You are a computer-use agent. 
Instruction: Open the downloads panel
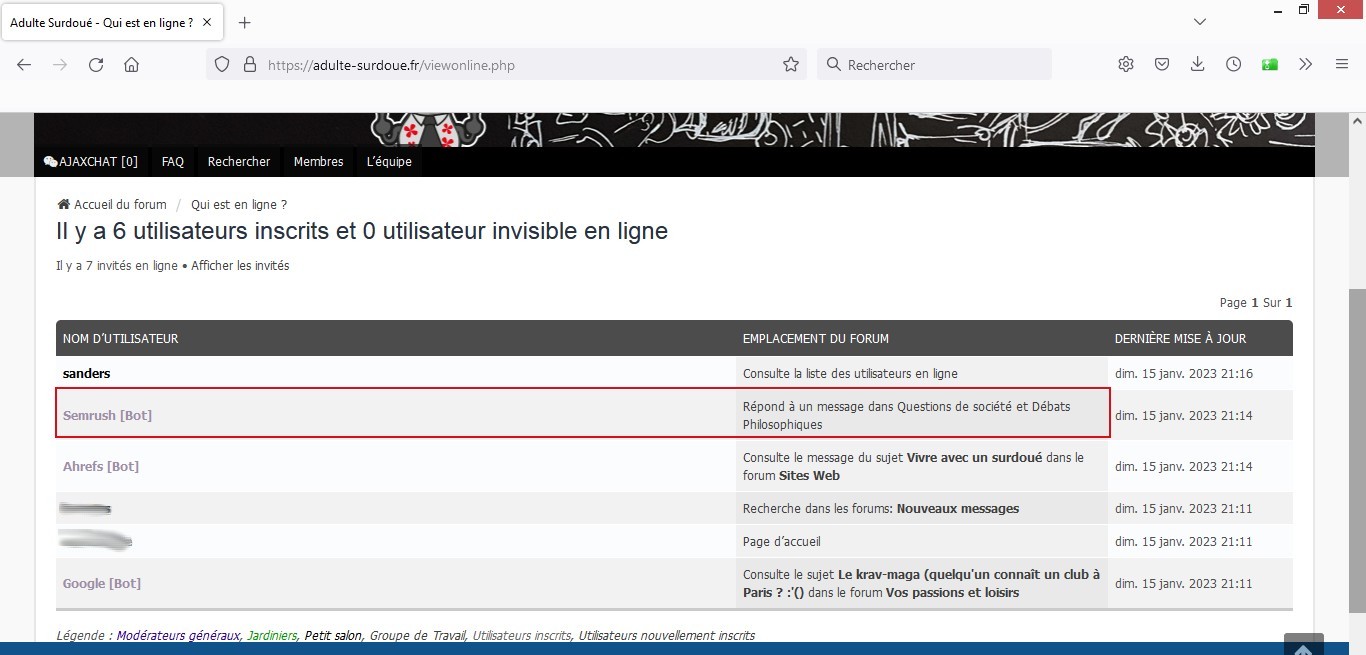(x=1198, y=64)
